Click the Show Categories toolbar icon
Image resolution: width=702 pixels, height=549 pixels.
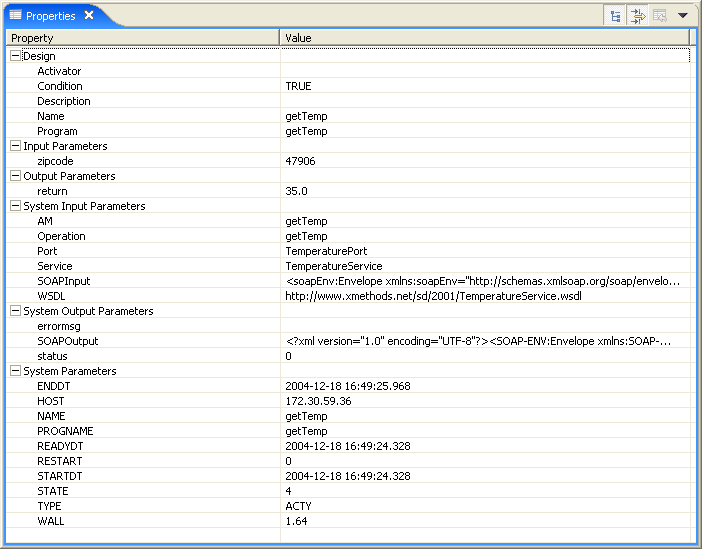pyautogui.click(x=615, y=16)
